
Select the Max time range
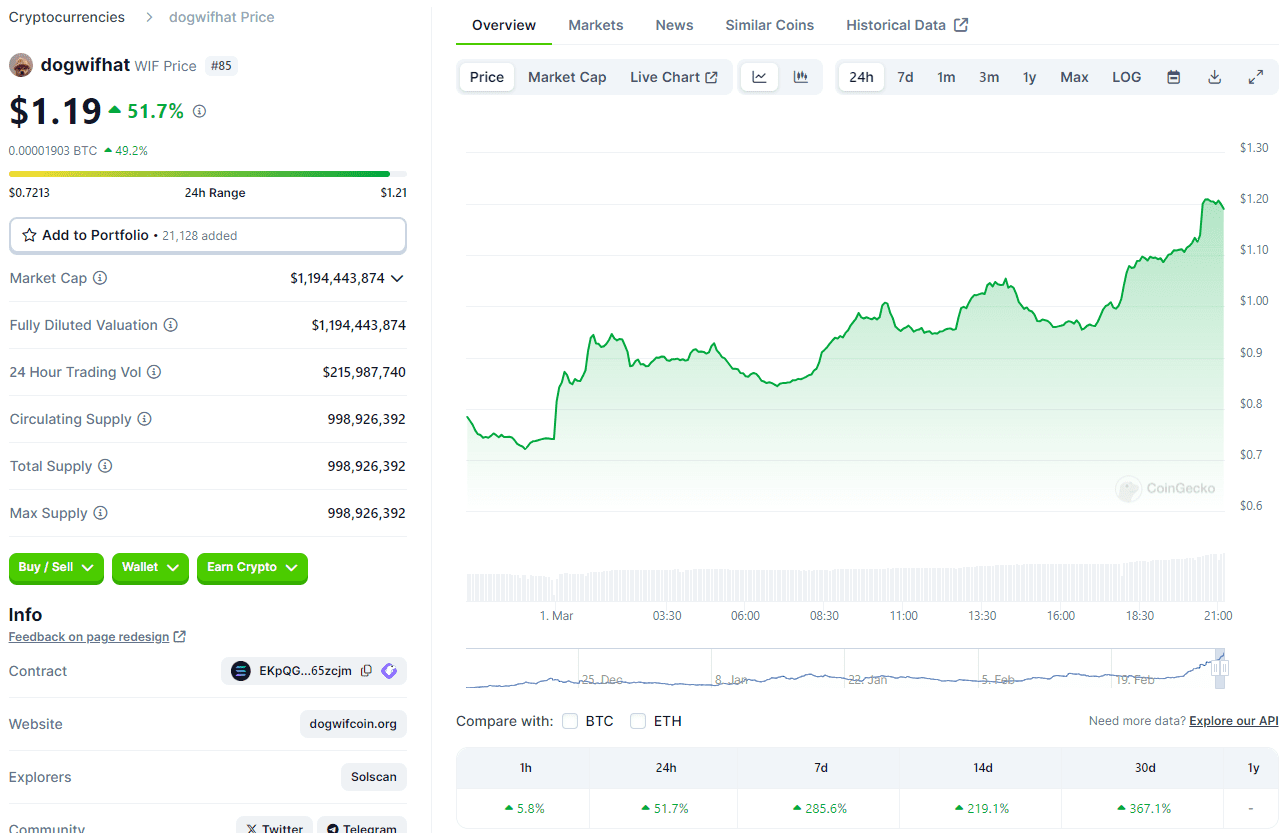coord(1074,77)
